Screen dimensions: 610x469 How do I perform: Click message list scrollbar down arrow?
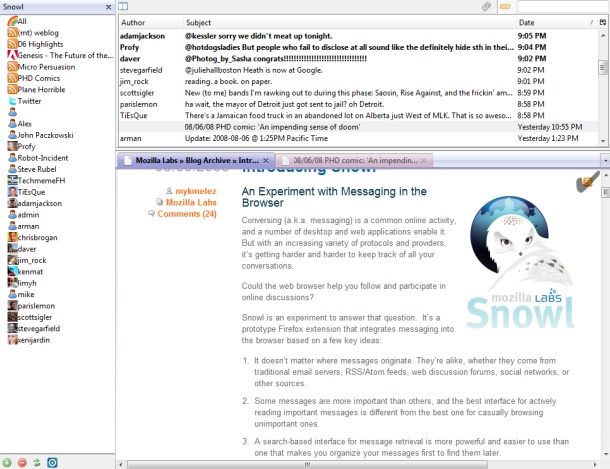tap(603, 141)
